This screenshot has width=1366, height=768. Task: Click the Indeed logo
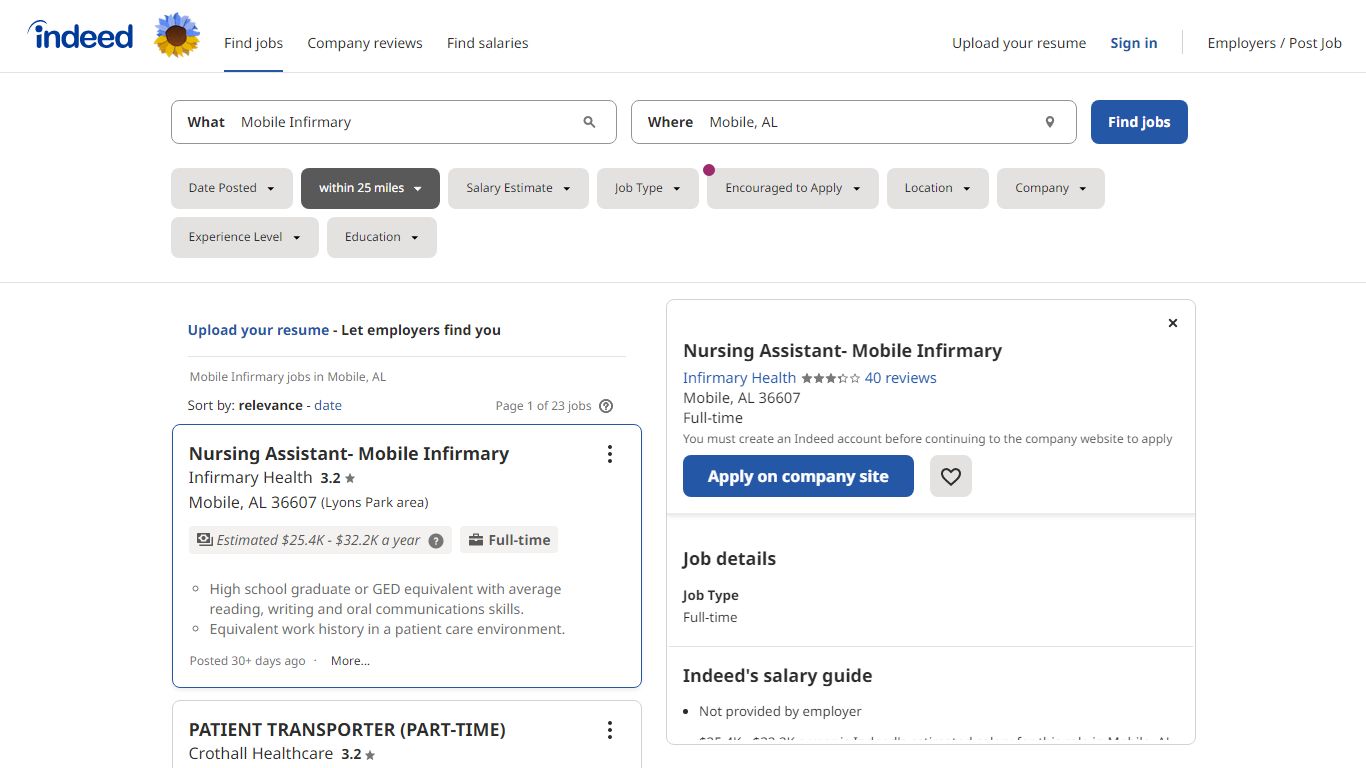pyautogui.click(x=81, y=36)
